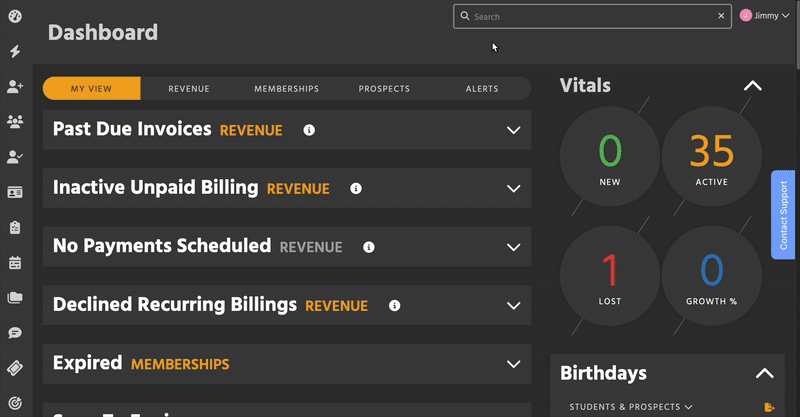Screen dimensions: 800x417
Task: Open the people group sidebar icon
Action: (x=15, y=121)
